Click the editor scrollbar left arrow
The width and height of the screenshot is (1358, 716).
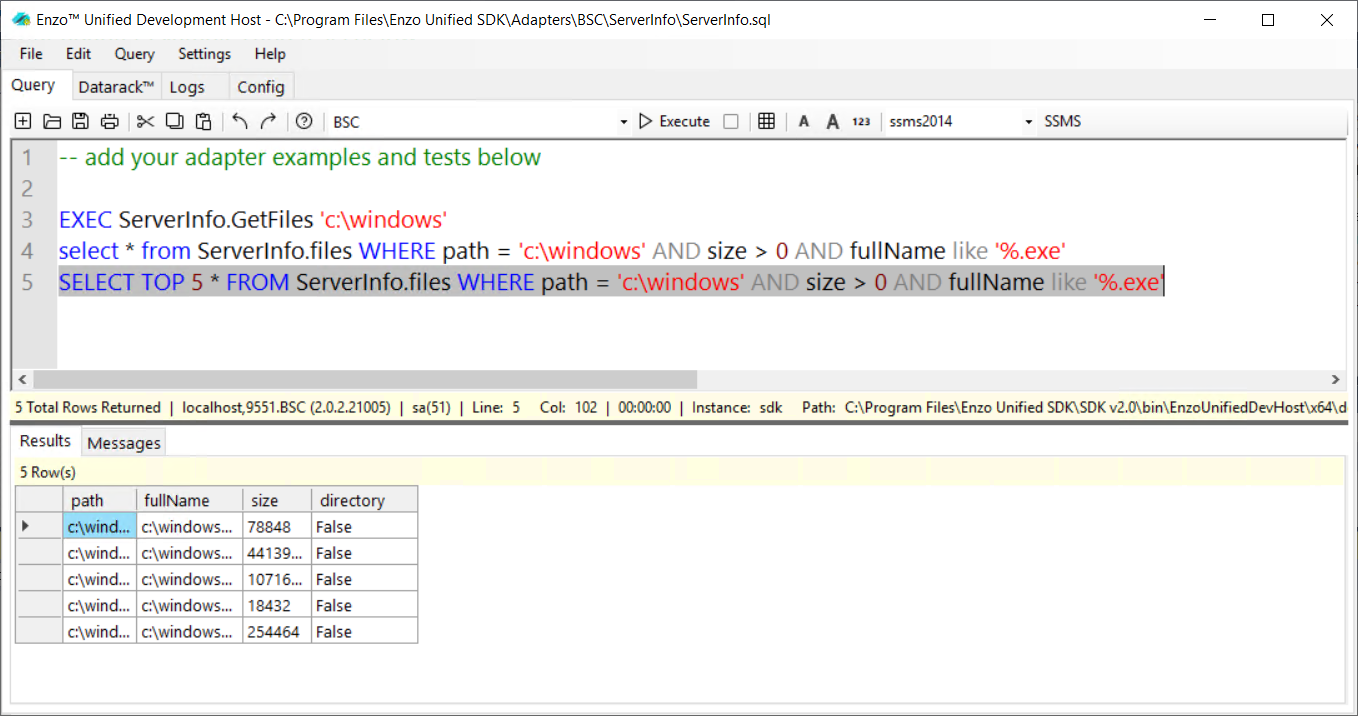[20, 380]
